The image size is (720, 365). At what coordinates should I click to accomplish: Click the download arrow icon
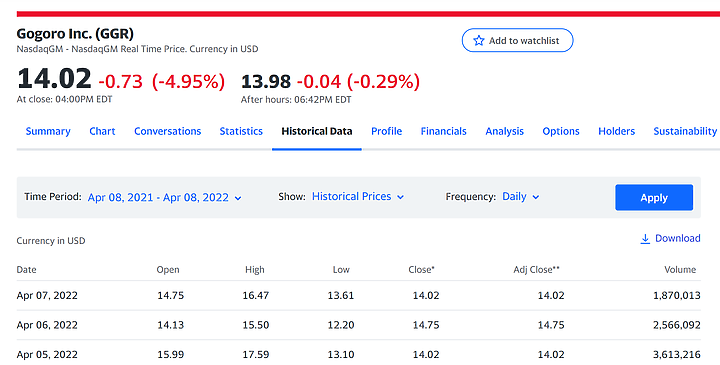645,239
